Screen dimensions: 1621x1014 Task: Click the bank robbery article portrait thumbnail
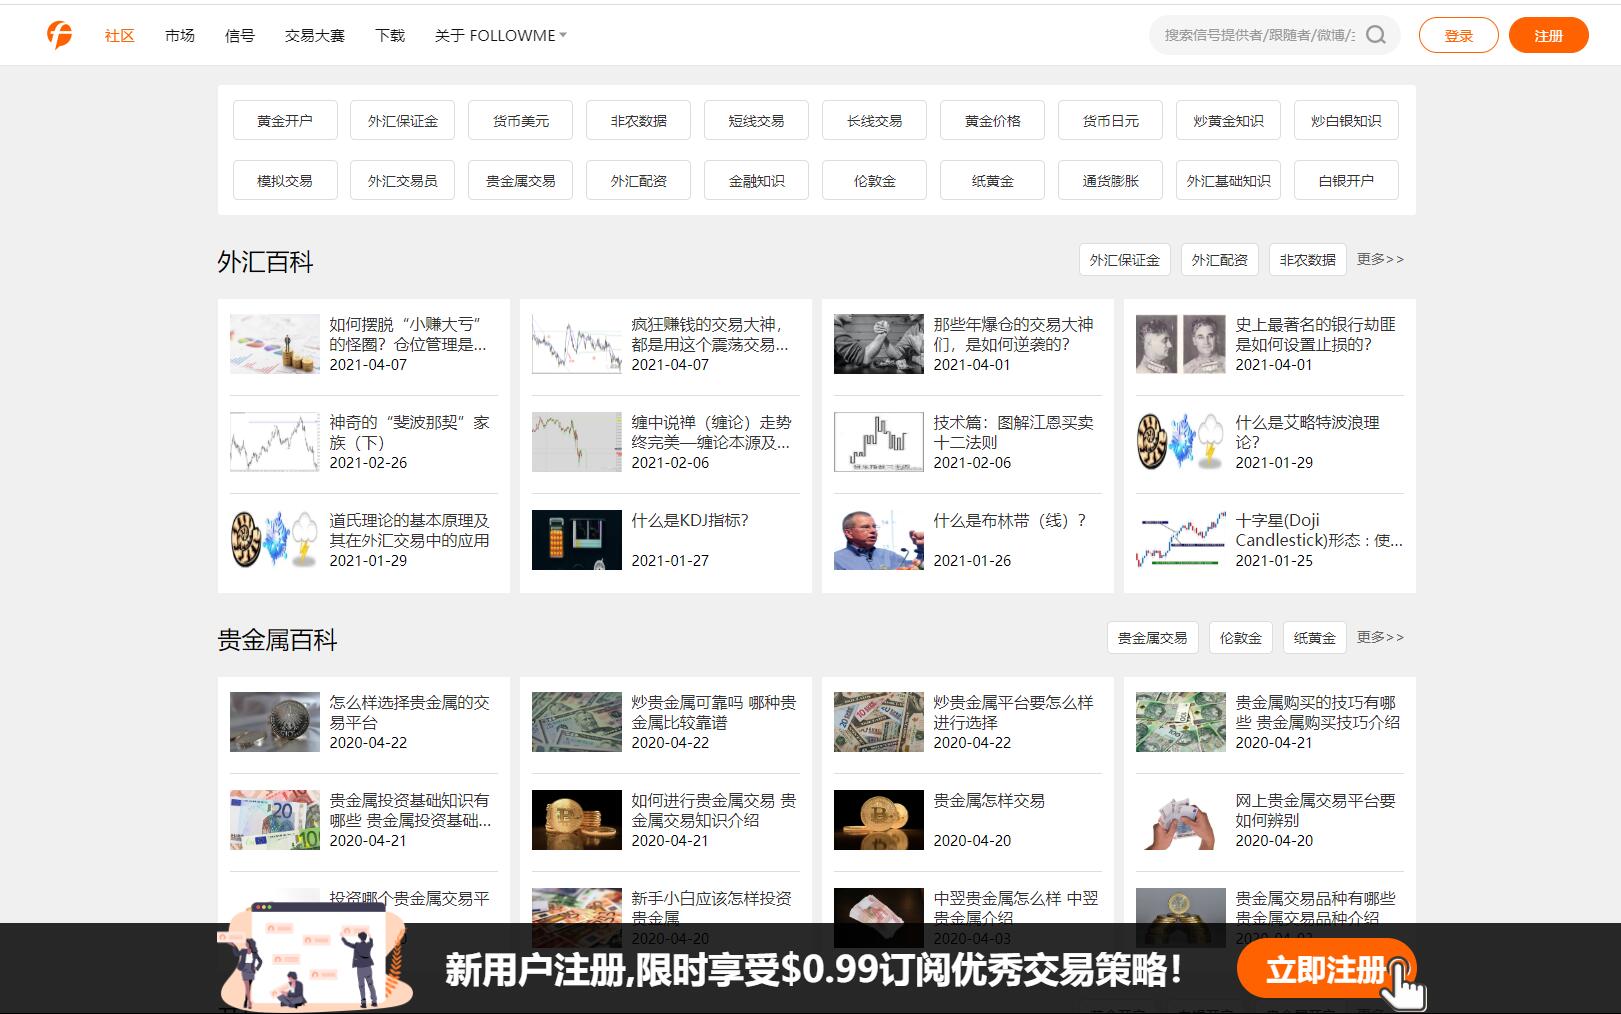click(x=1180, y=344)
